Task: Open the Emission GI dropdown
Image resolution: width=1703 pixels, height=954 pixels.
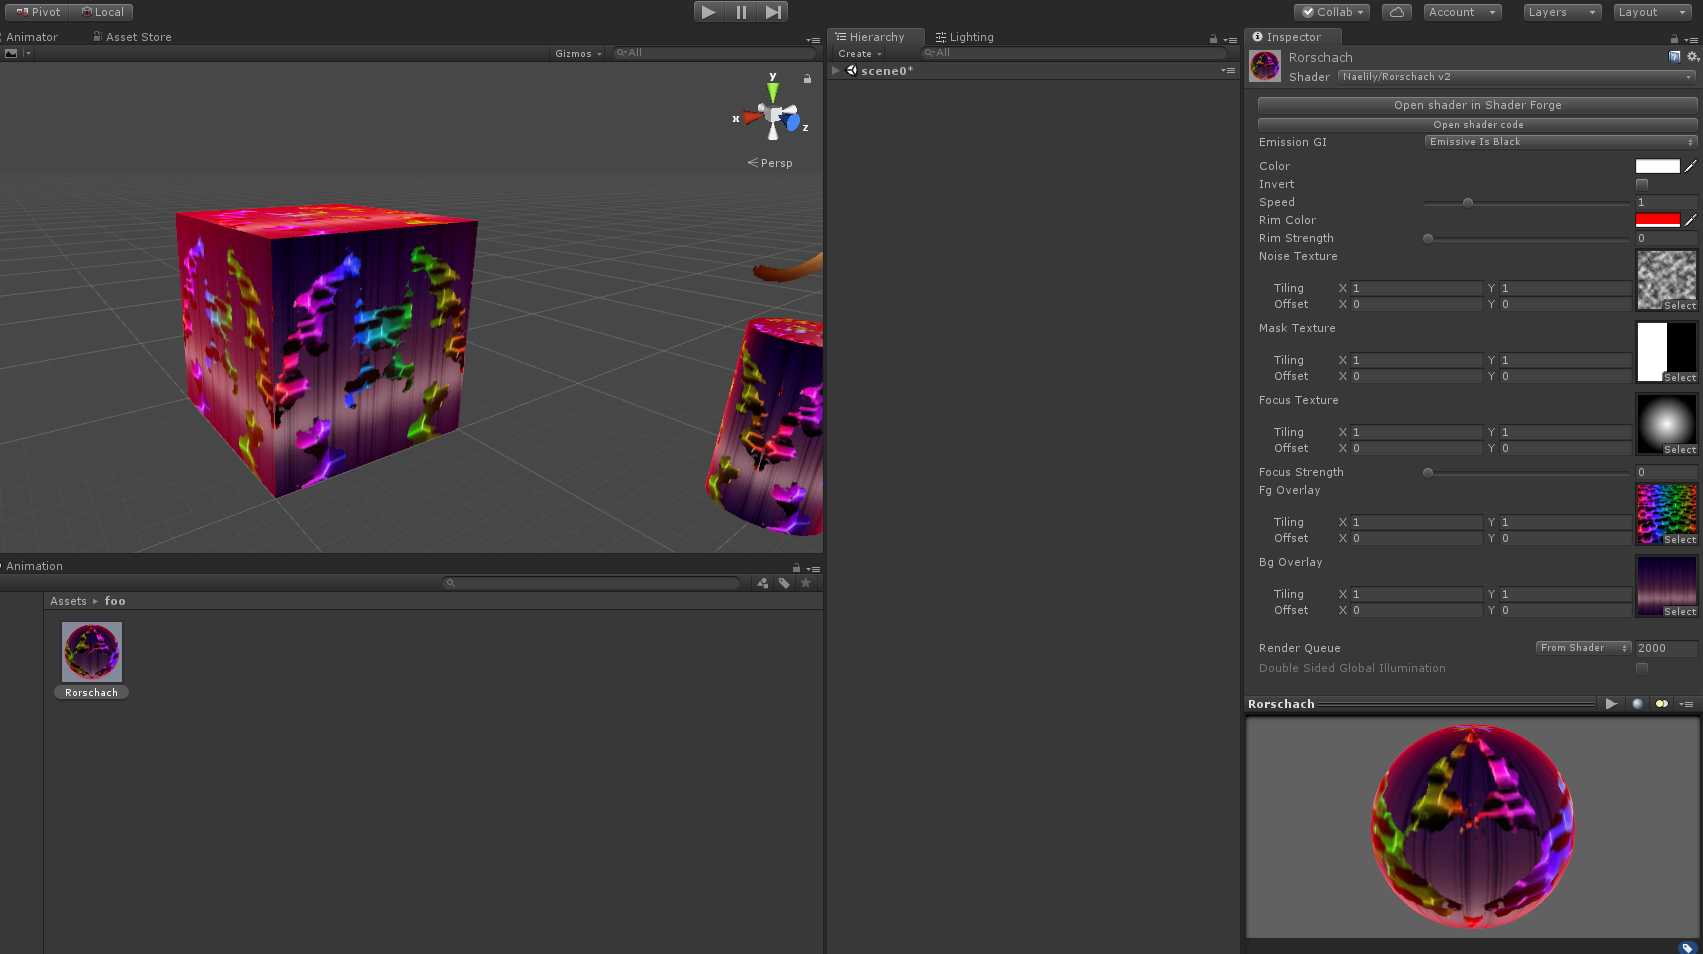Action: tap(1560, 141)
